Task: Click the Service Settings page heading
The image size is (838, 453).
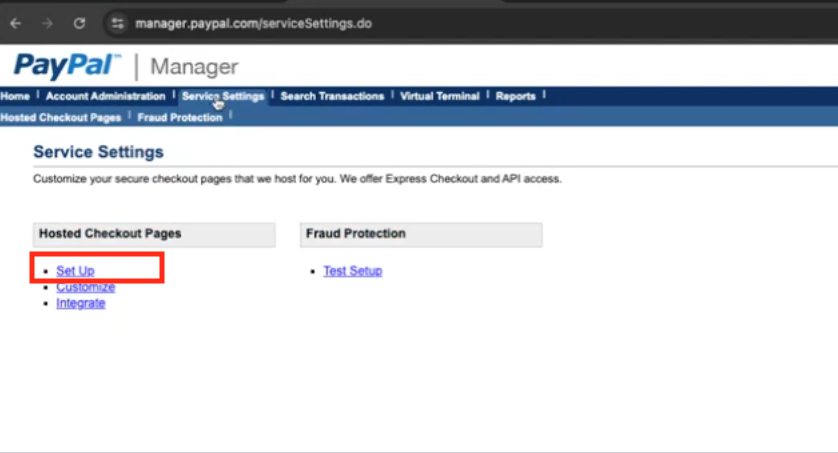Action: pyautogui.click(x=98, y=152)
